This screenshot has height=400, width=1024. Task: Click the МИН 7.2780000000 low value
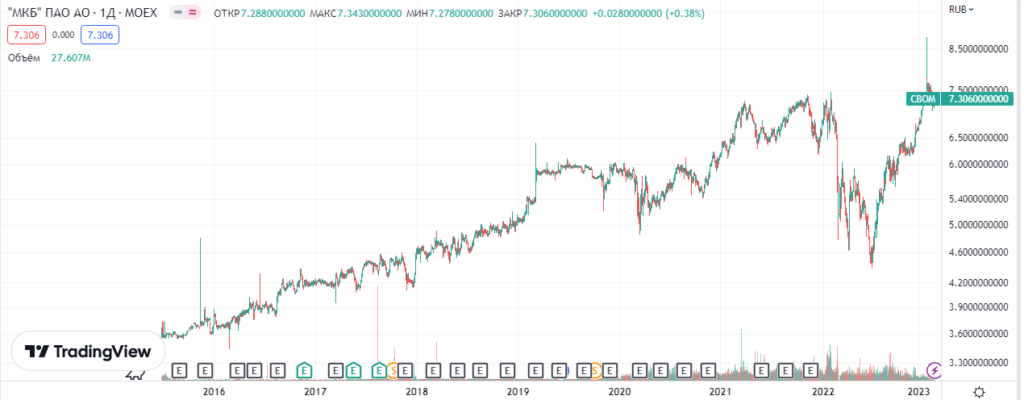[450, 13]
